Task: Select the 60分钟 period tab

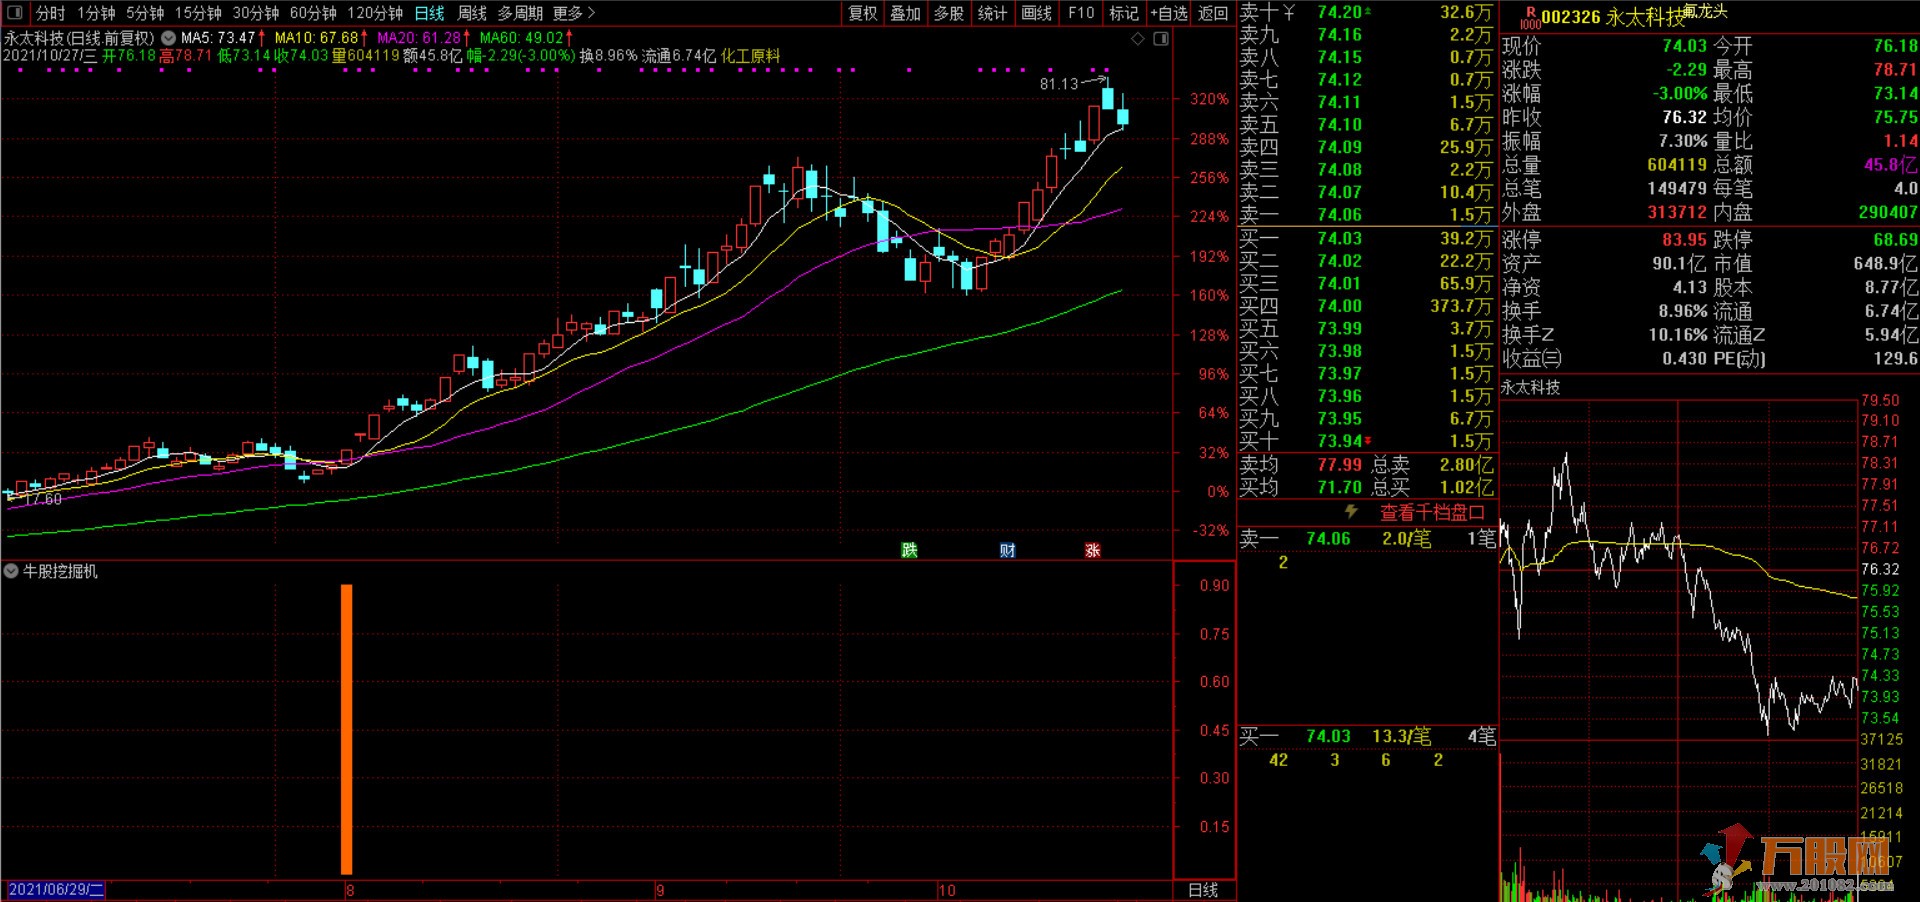Action: 313,13
